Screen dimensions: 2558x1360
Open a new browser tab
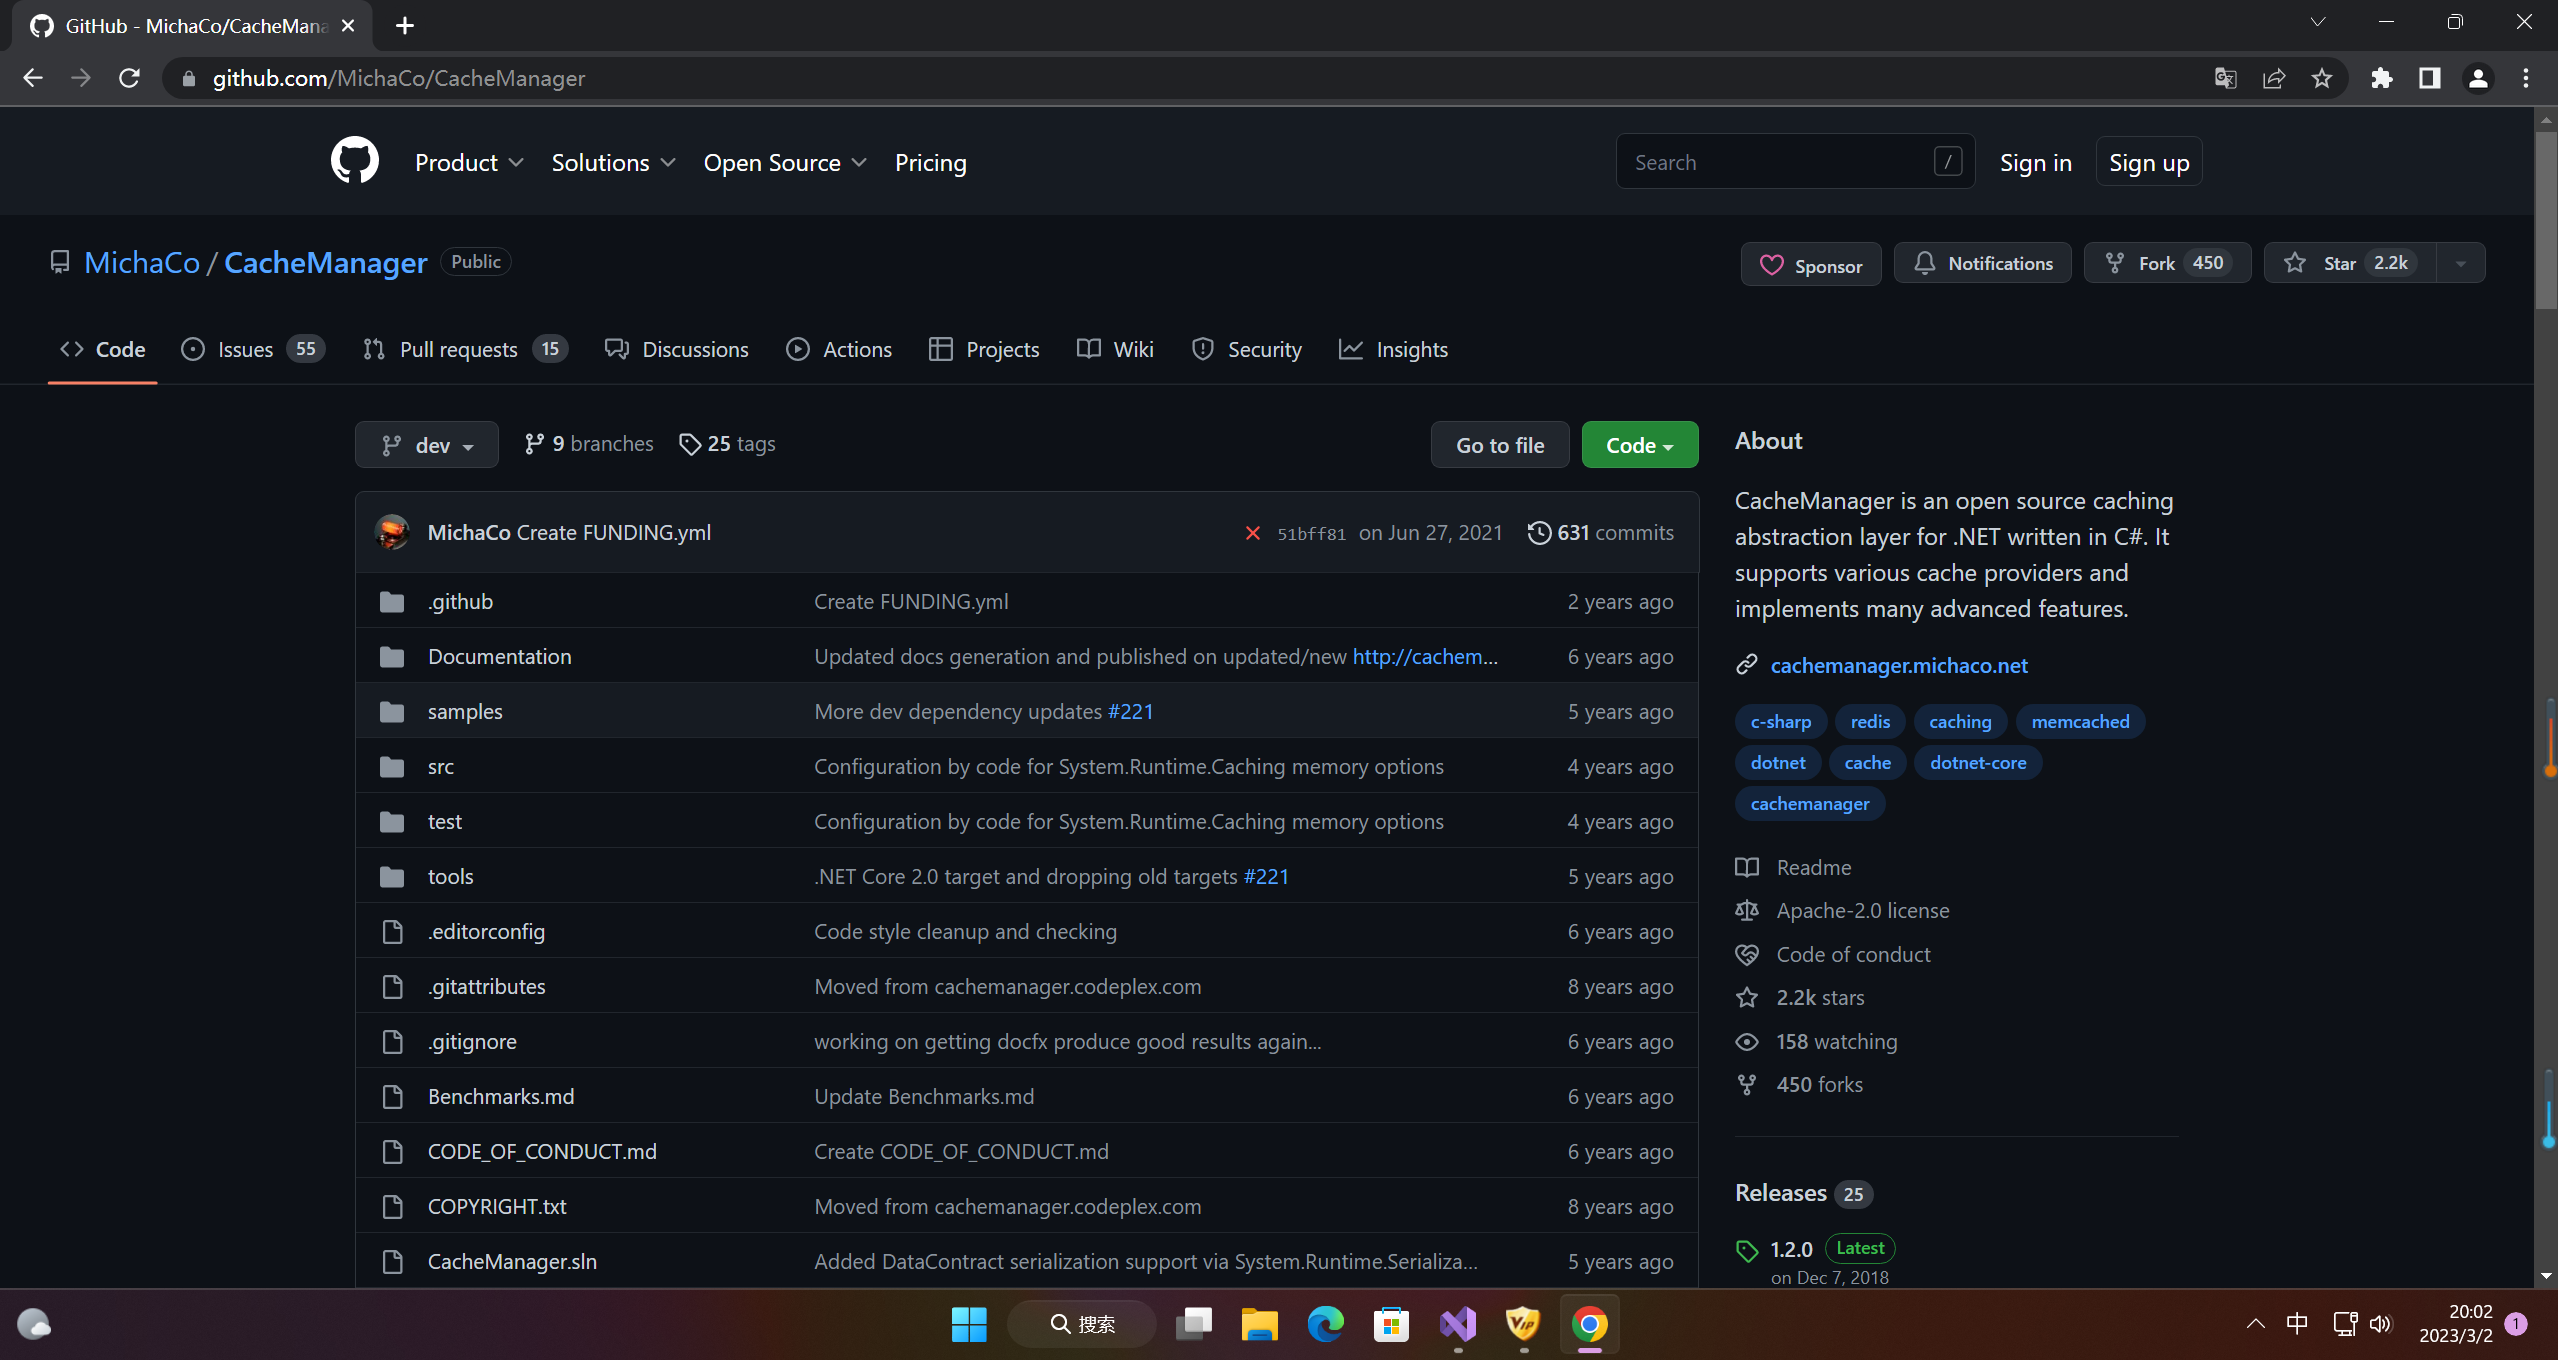404,26
